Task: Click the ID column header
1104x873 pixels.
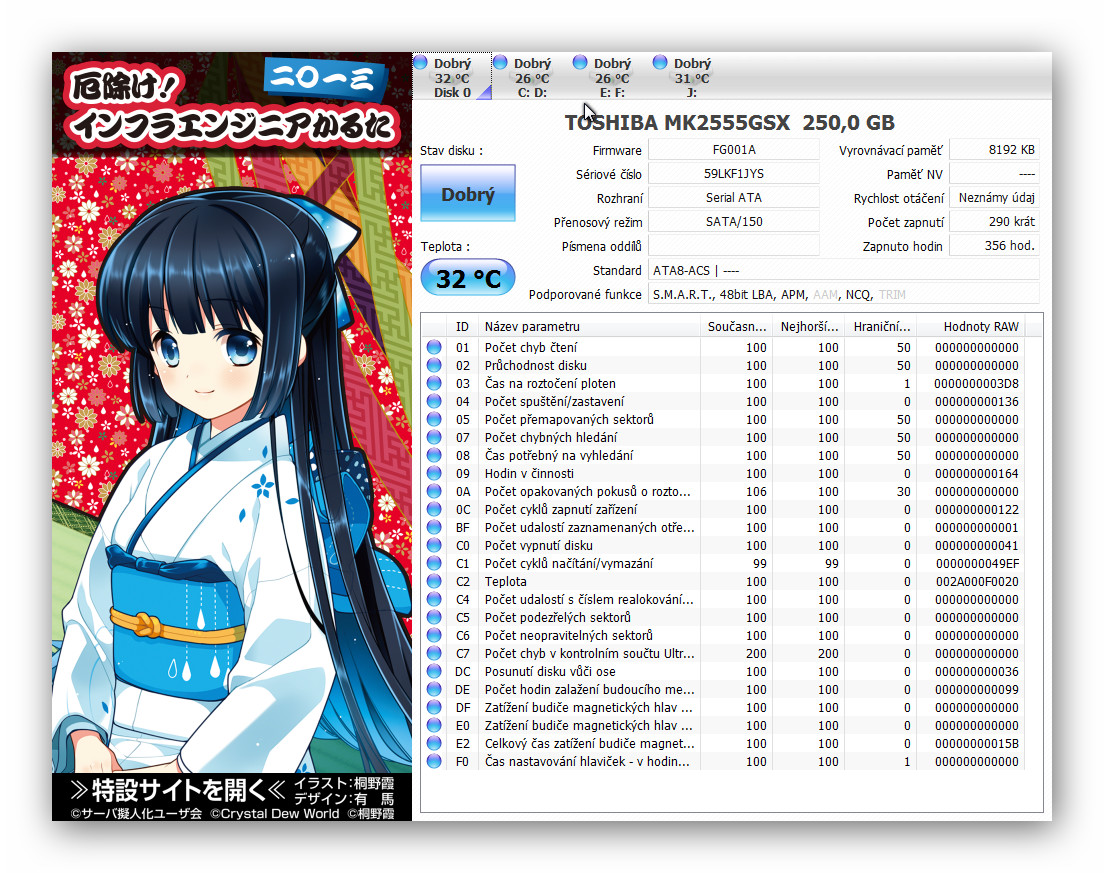Action: (462, 327)
